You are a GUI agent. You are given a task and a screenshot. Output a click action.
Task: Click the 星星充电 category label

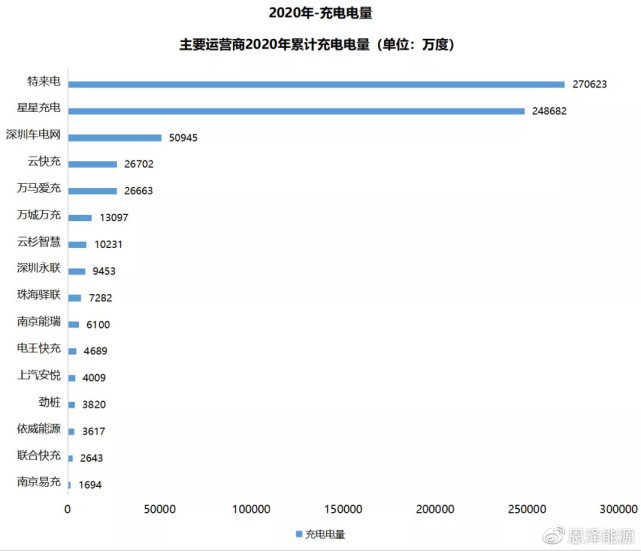38,108
